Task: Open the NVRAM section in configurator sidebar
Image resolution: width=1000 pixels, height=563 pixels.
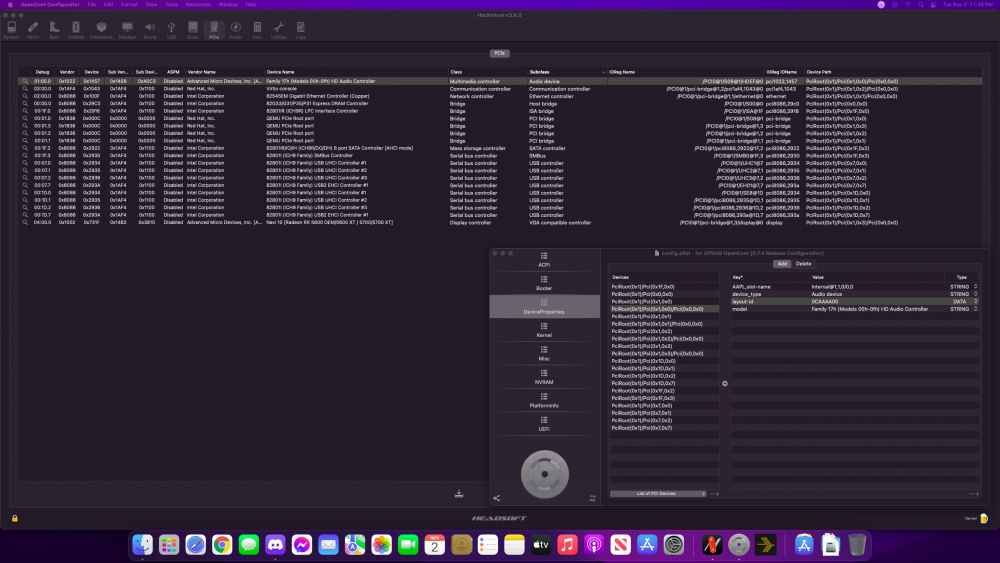Action: [x=544, y=377]
